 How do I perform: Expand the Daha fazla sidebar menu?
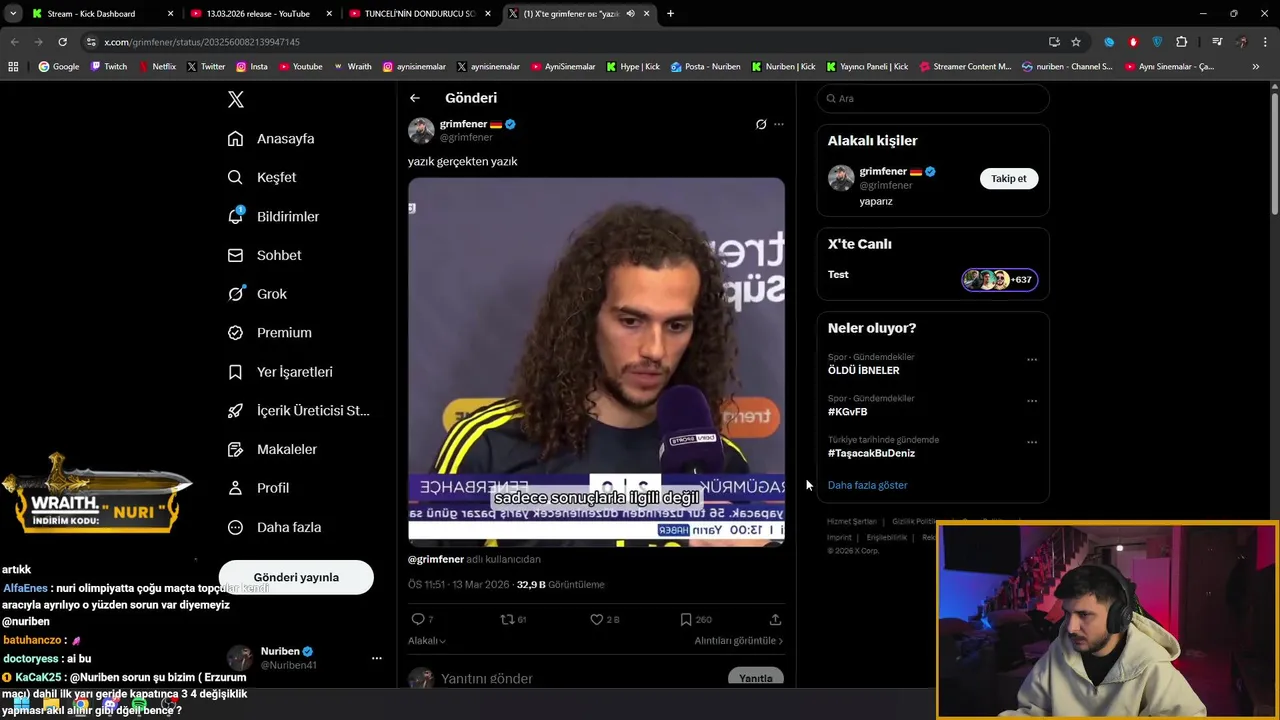274,527
